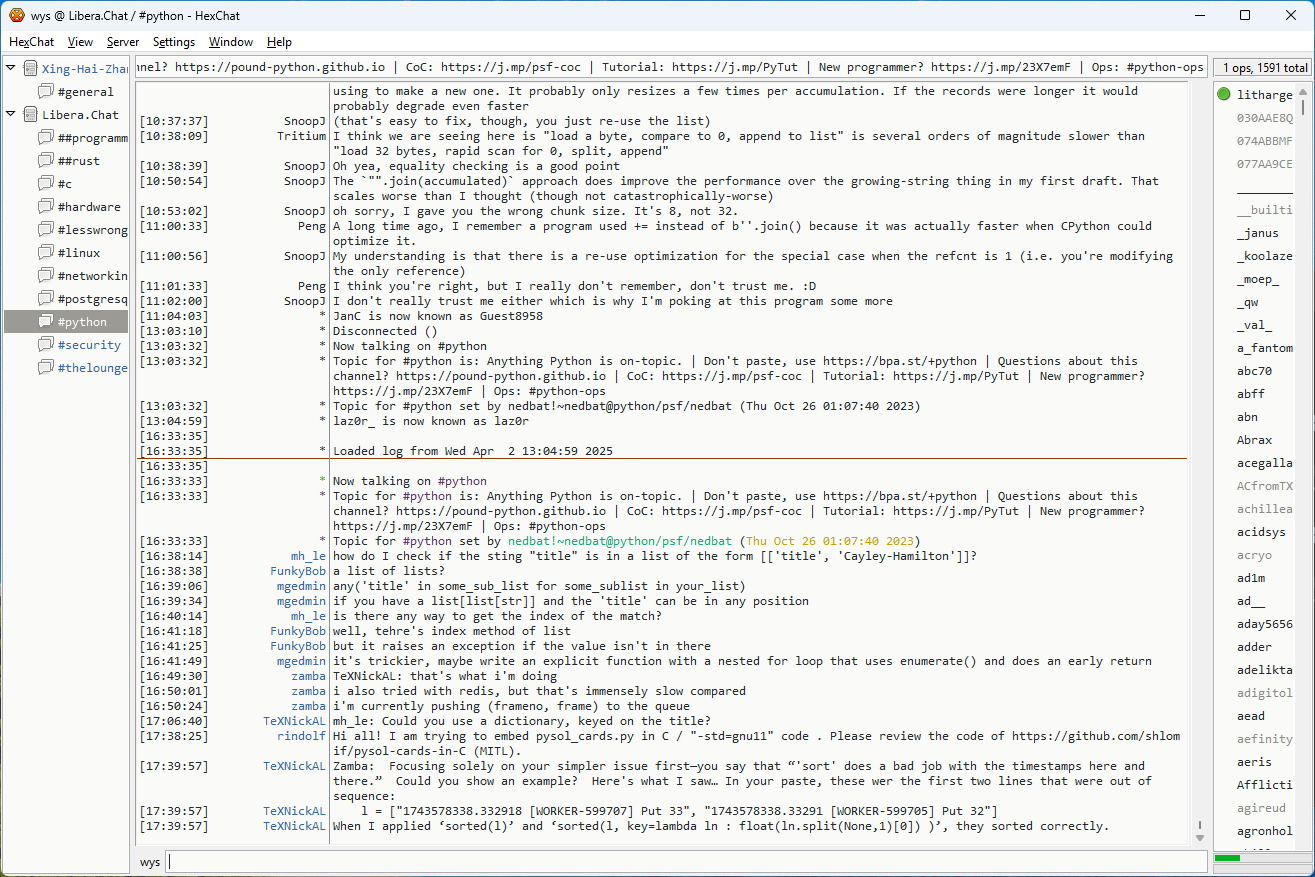Switch to the #thelounge channel

(92, 368)
